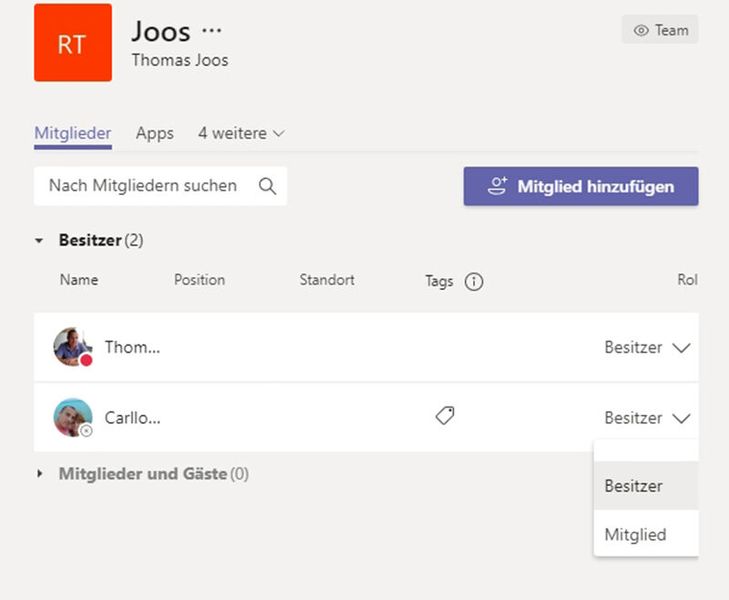Click the Joos team name heading

[161, 32]
